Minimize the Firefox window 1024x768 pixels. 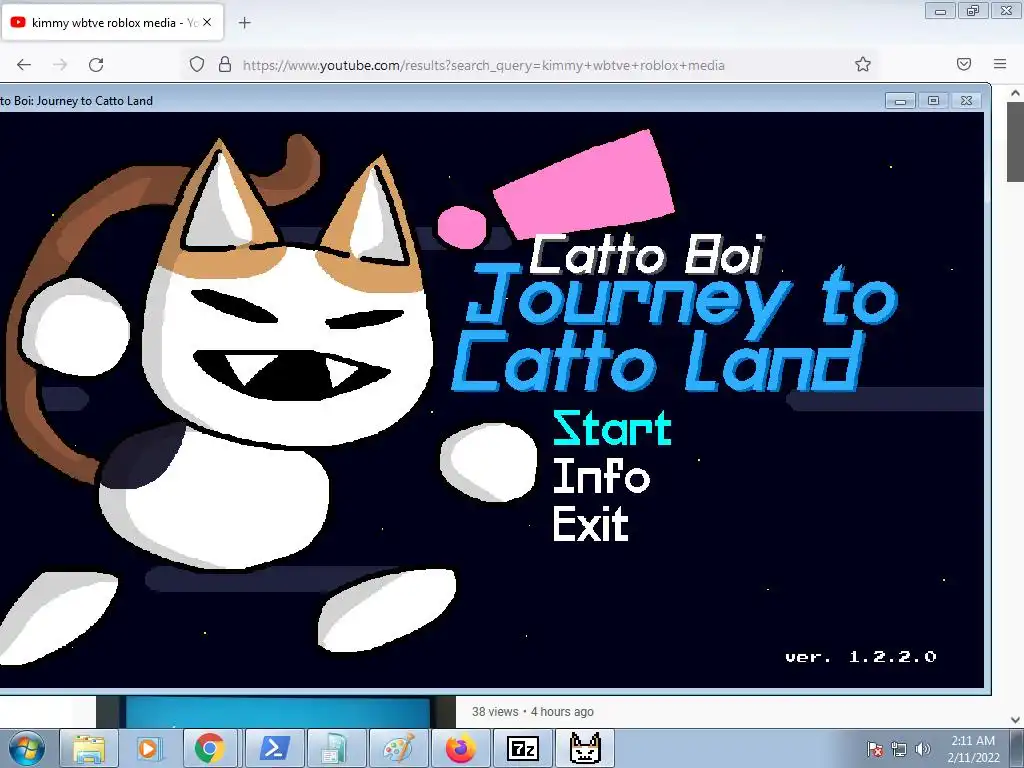pyautogui.click(x=940, y=11)
